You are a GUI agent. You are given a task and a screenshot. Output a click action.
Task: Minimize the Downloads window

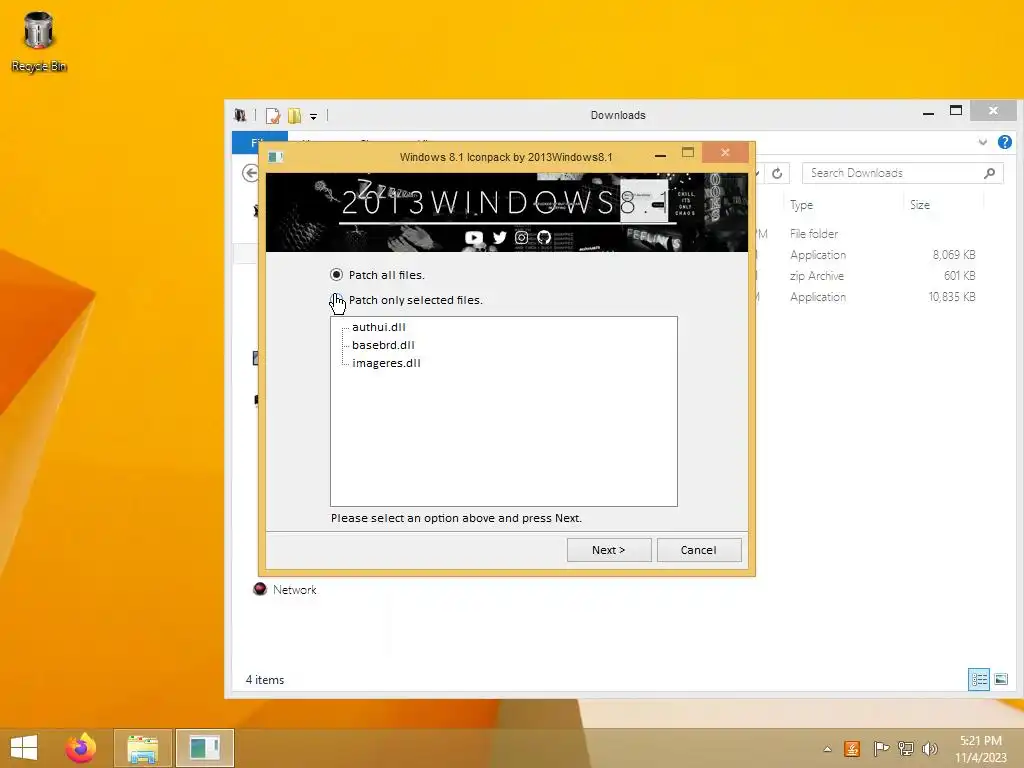[928, 113]
